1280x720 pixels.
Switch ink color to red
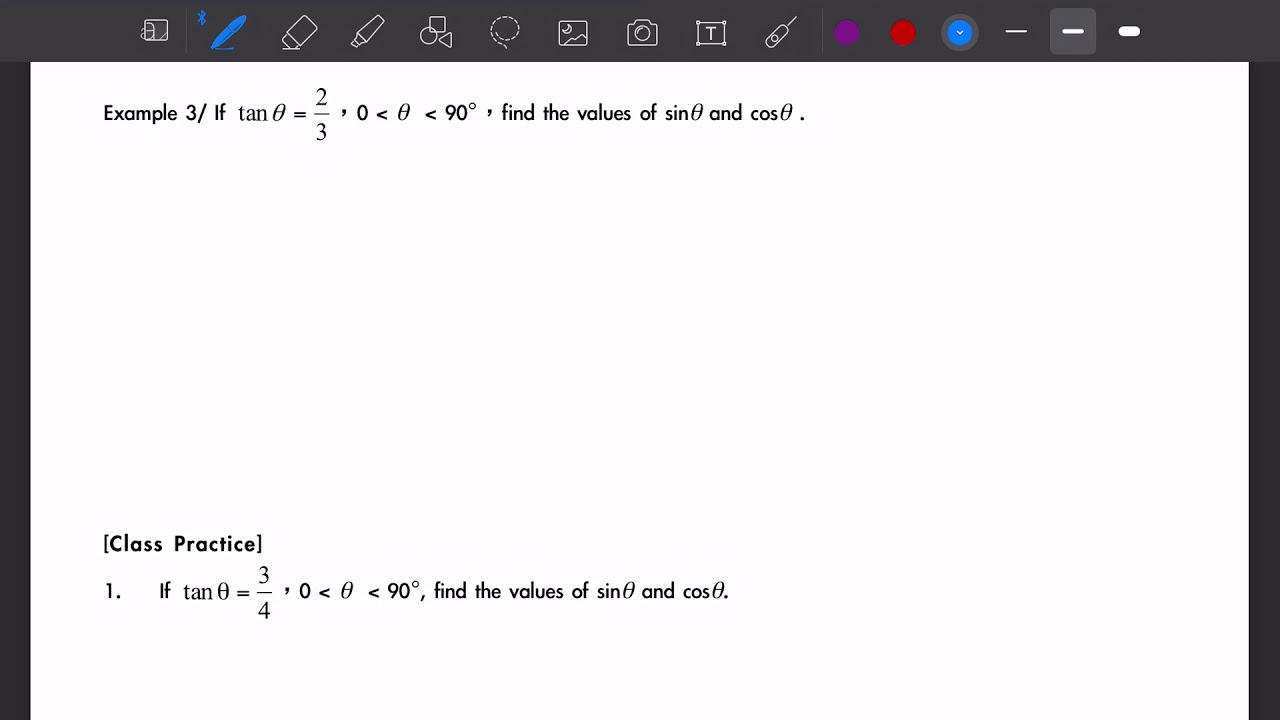(x=903, y=32)
